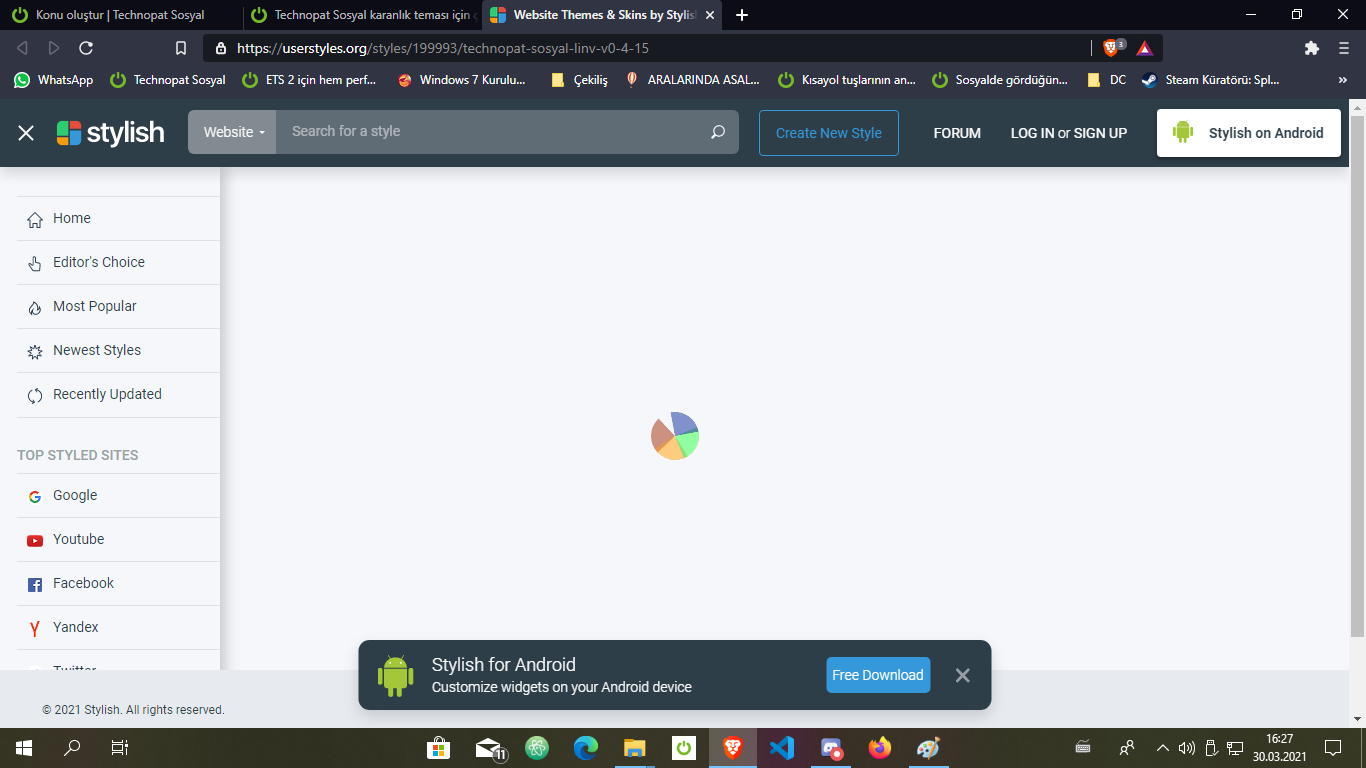Open the Windows Start menu

tap(24, 748)
